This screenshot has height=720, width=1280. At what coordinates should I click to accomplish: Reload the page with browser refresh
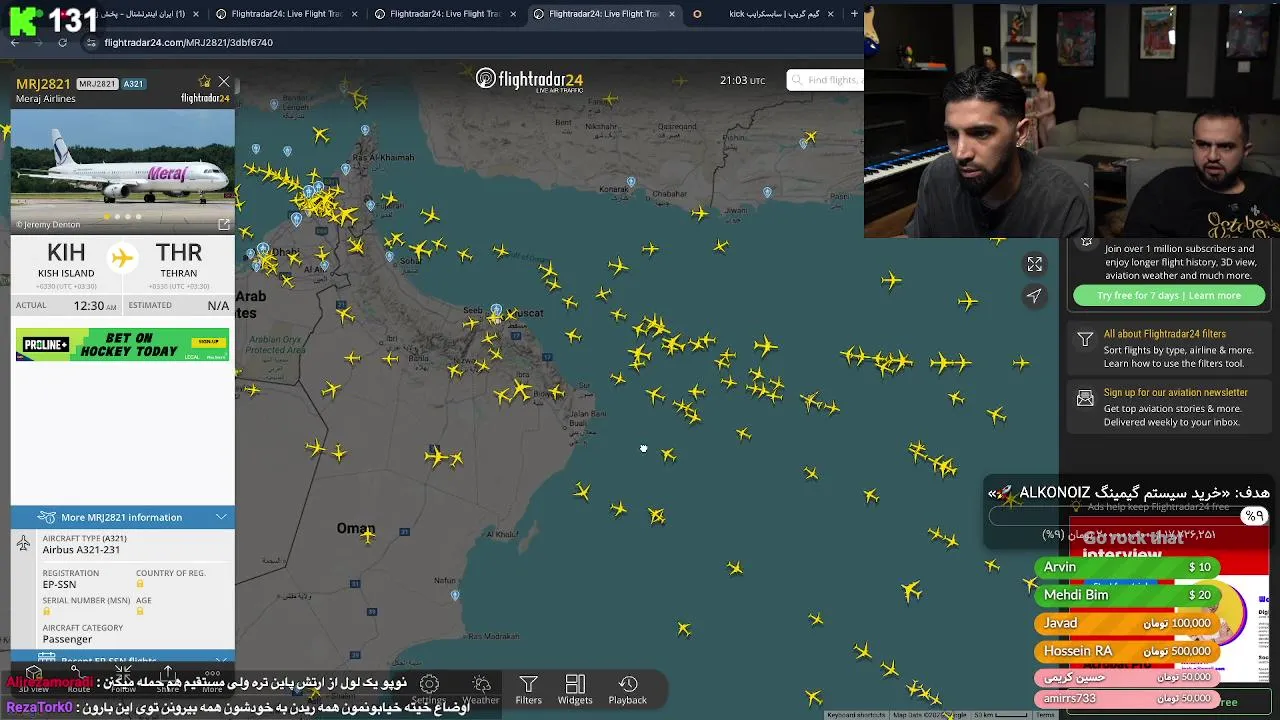tap(62, 42)
